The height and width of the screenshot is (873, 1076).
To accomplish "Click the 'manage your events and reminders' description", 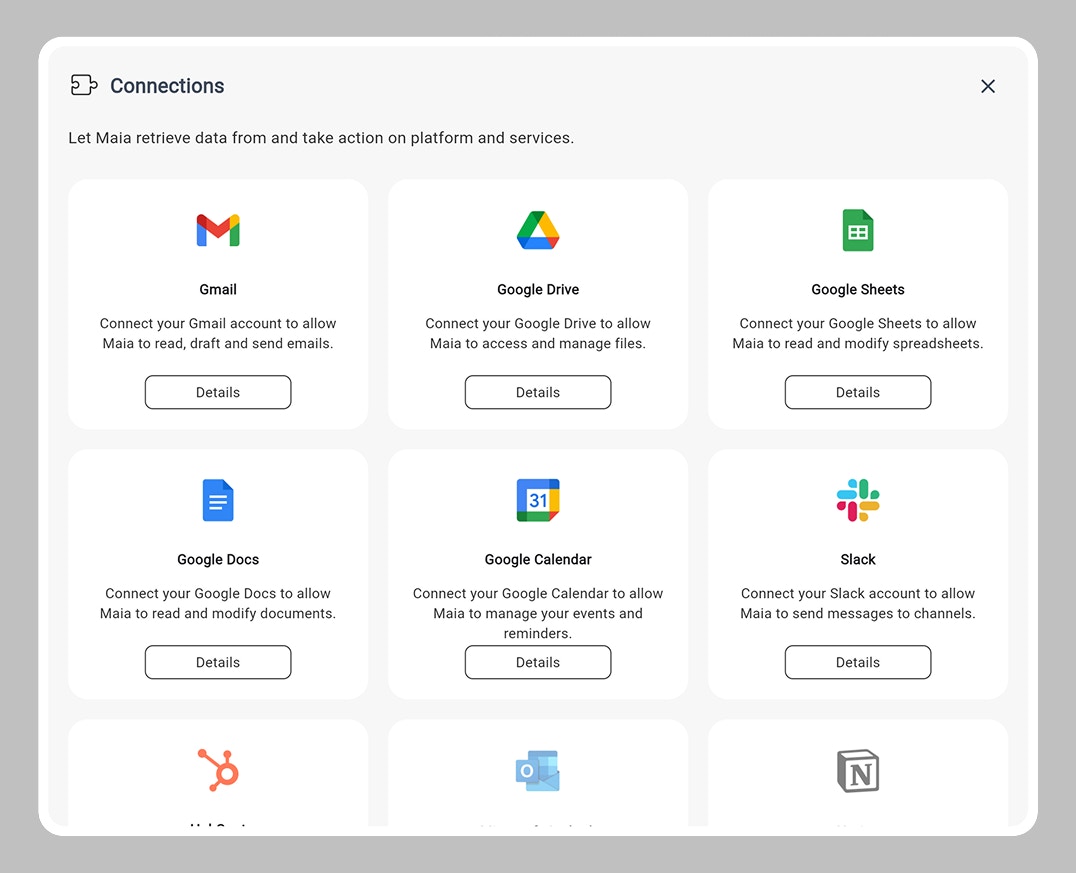I will [538, 614].
